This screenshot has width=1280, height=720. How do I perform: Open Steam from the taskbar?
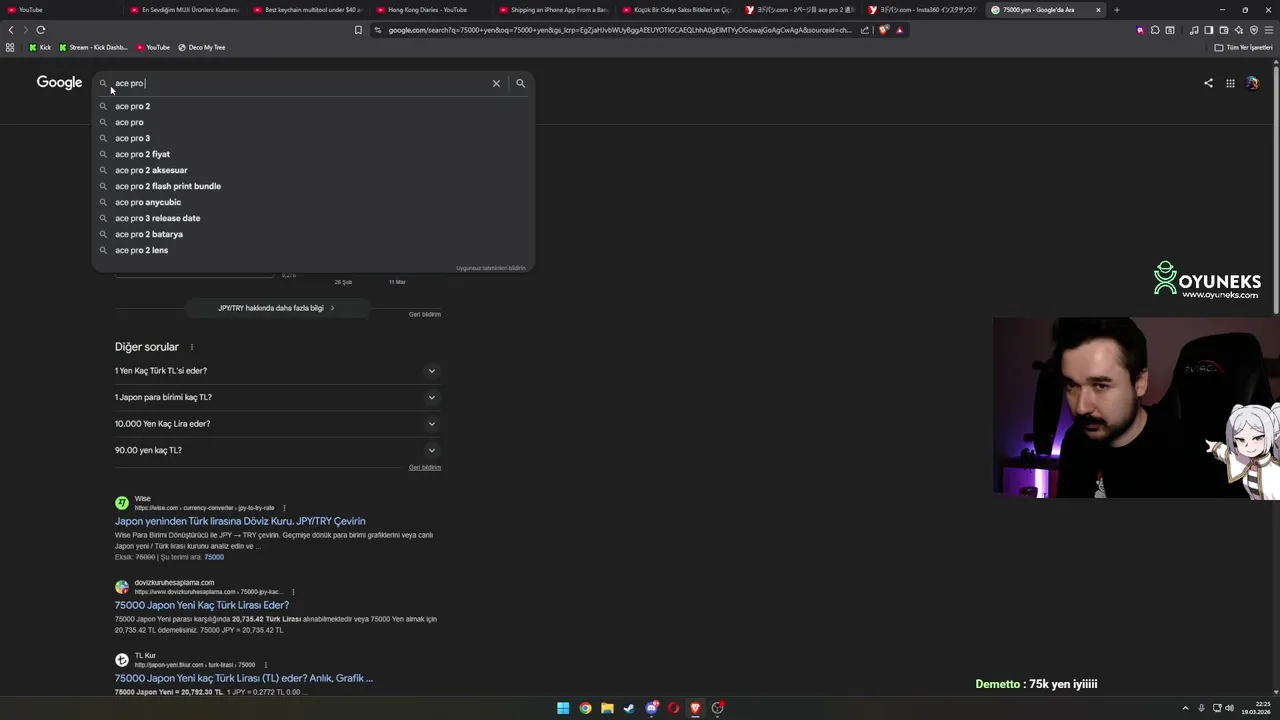(629, 708)
